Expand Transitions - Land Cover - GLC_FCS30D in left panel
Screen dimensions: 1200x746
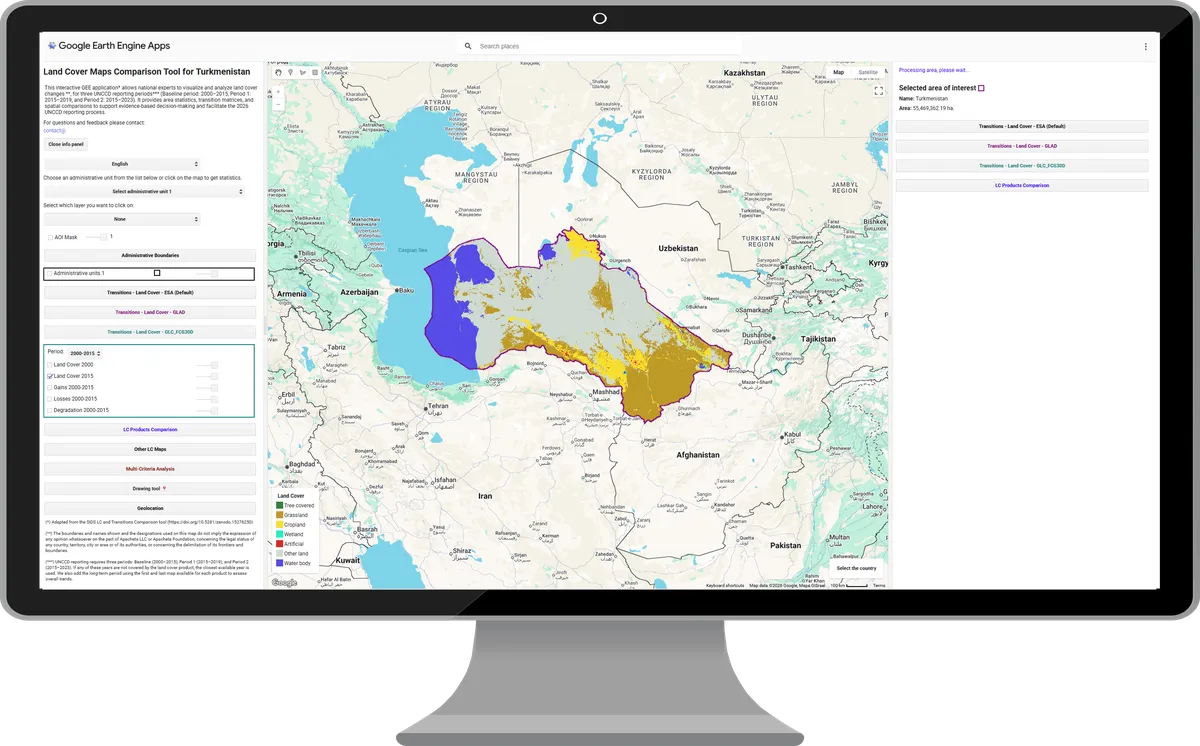150,331
